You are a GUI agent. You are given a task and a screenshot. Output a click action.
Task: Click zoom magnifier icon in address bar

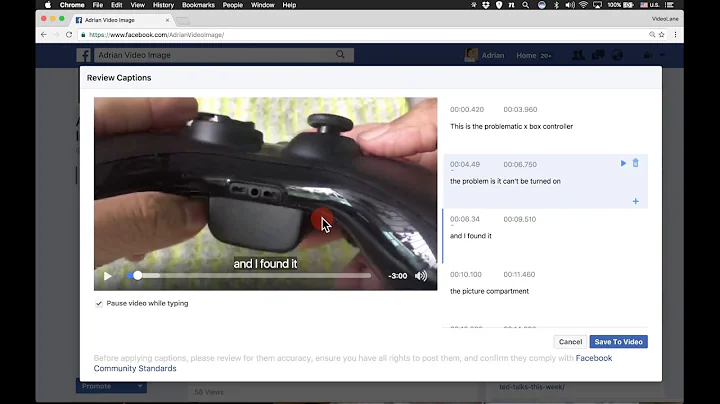point(652,34)
